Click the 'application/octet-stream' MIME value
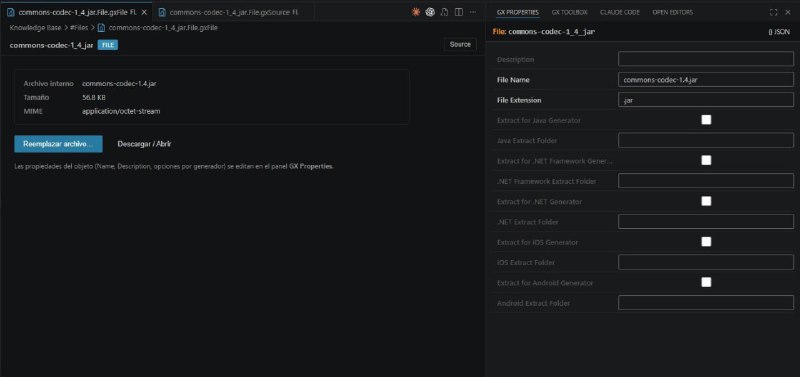This screenshot has height=377, width=800. tap(121, 111)
